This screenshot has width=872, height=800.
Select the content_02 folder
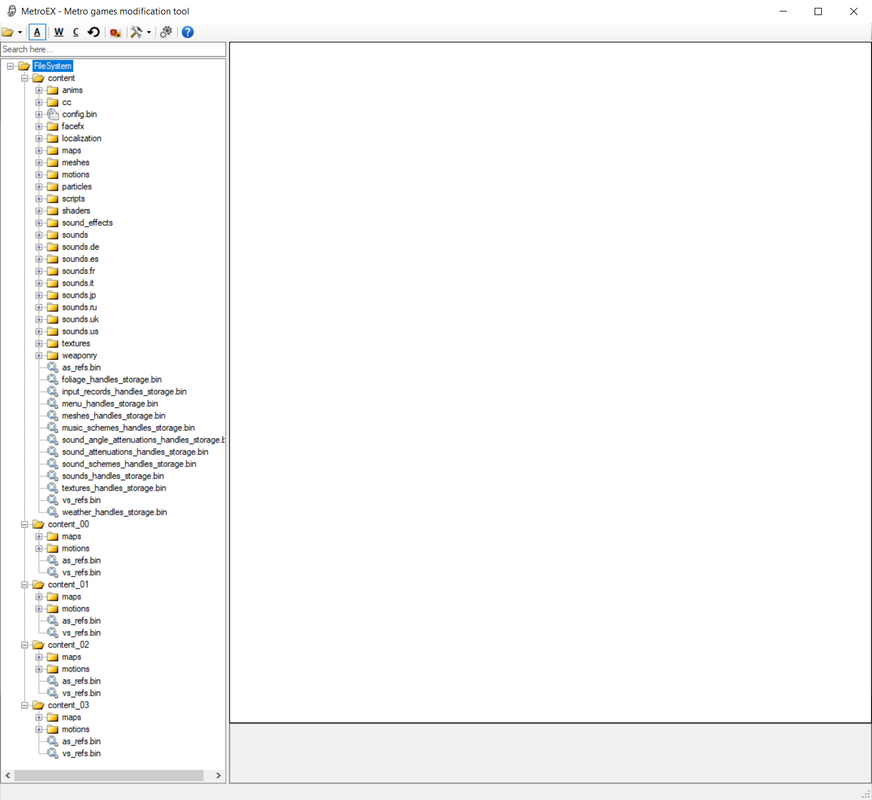tap(68, 645)
